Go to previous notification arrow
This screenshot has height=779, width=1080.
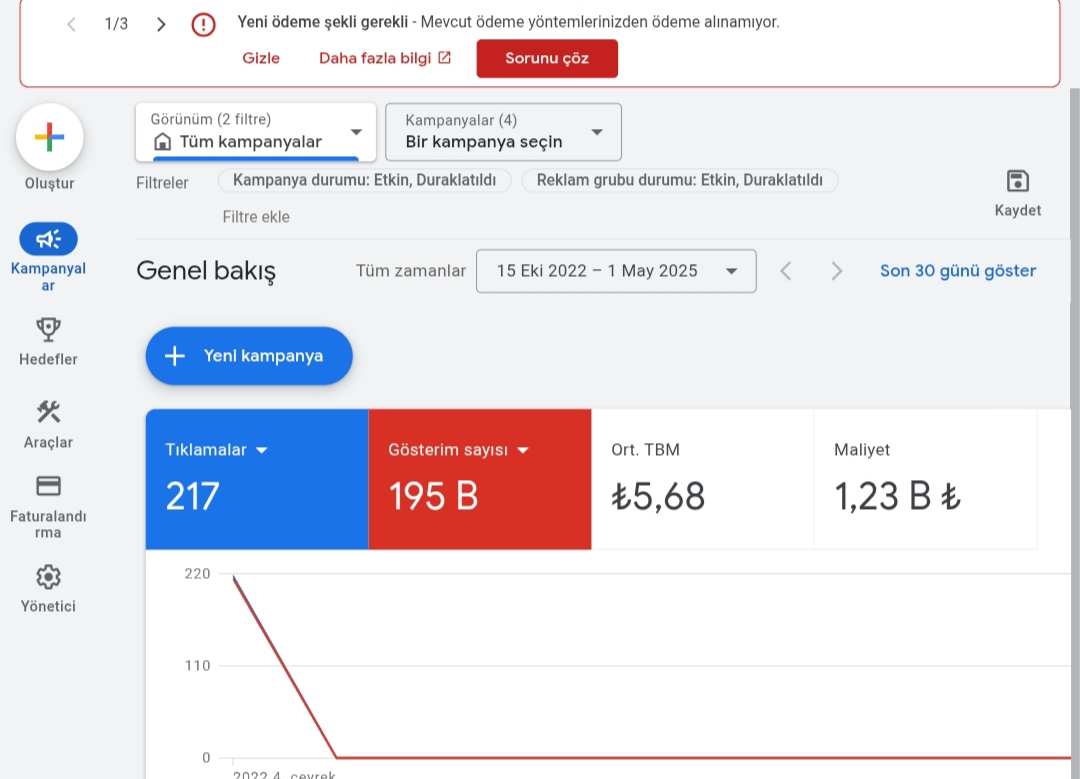(x=72, y=25)
